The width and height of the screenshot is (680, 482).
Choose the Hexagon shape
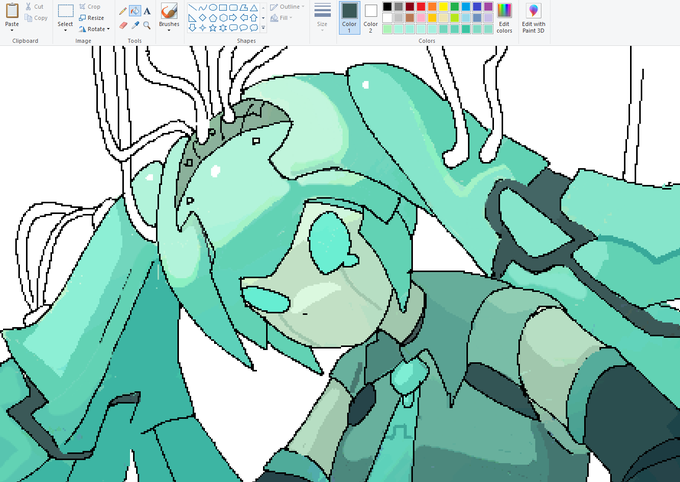223,18
